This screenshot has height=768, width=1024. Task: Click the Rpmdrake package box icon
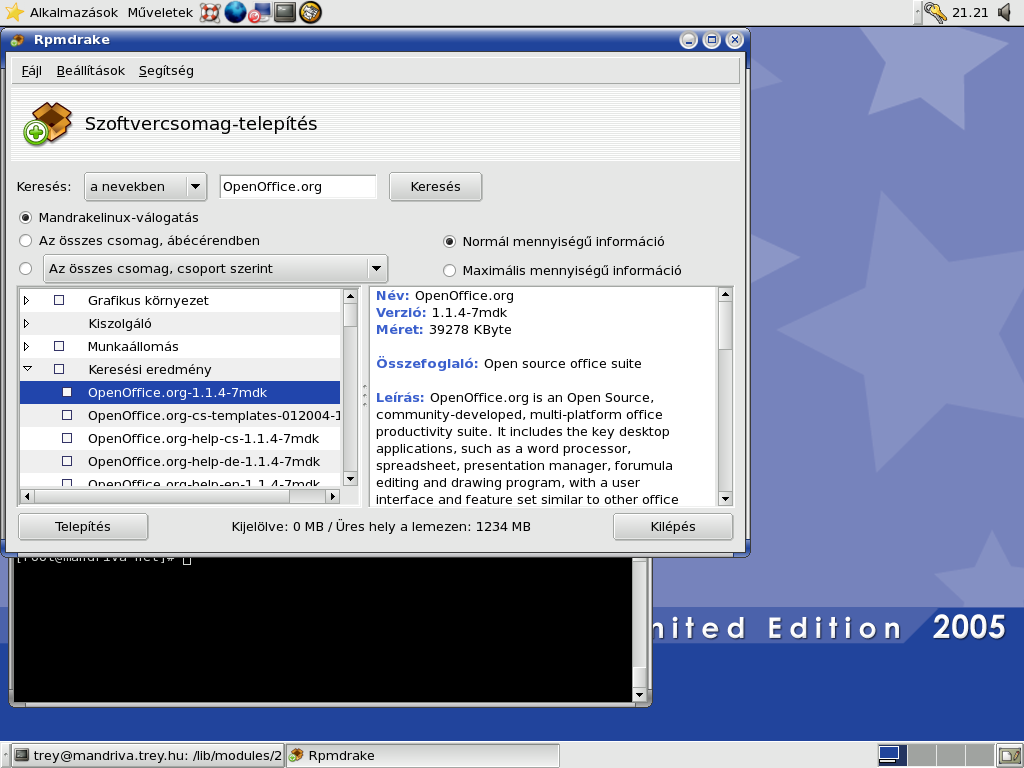pos(48,123)
